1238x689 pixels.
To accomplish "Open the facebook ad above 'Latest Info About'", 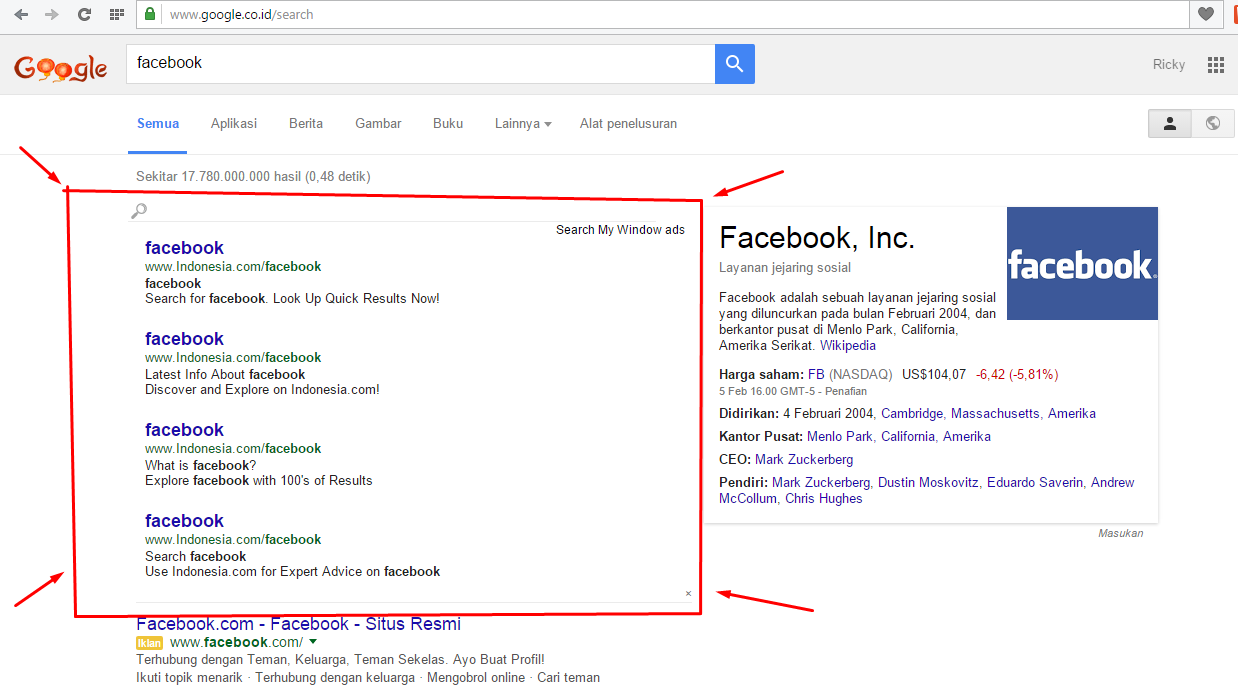I will tap(184, 339).
